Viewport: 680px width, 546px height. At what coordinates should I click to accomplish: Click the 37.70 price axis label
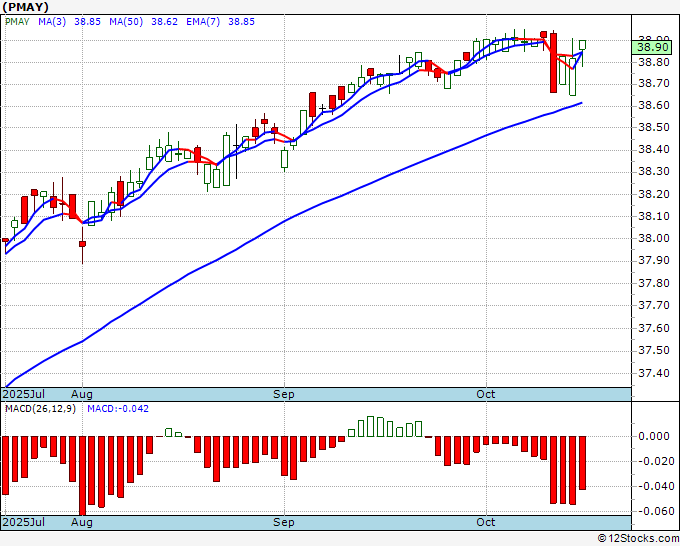coord(654,306)
